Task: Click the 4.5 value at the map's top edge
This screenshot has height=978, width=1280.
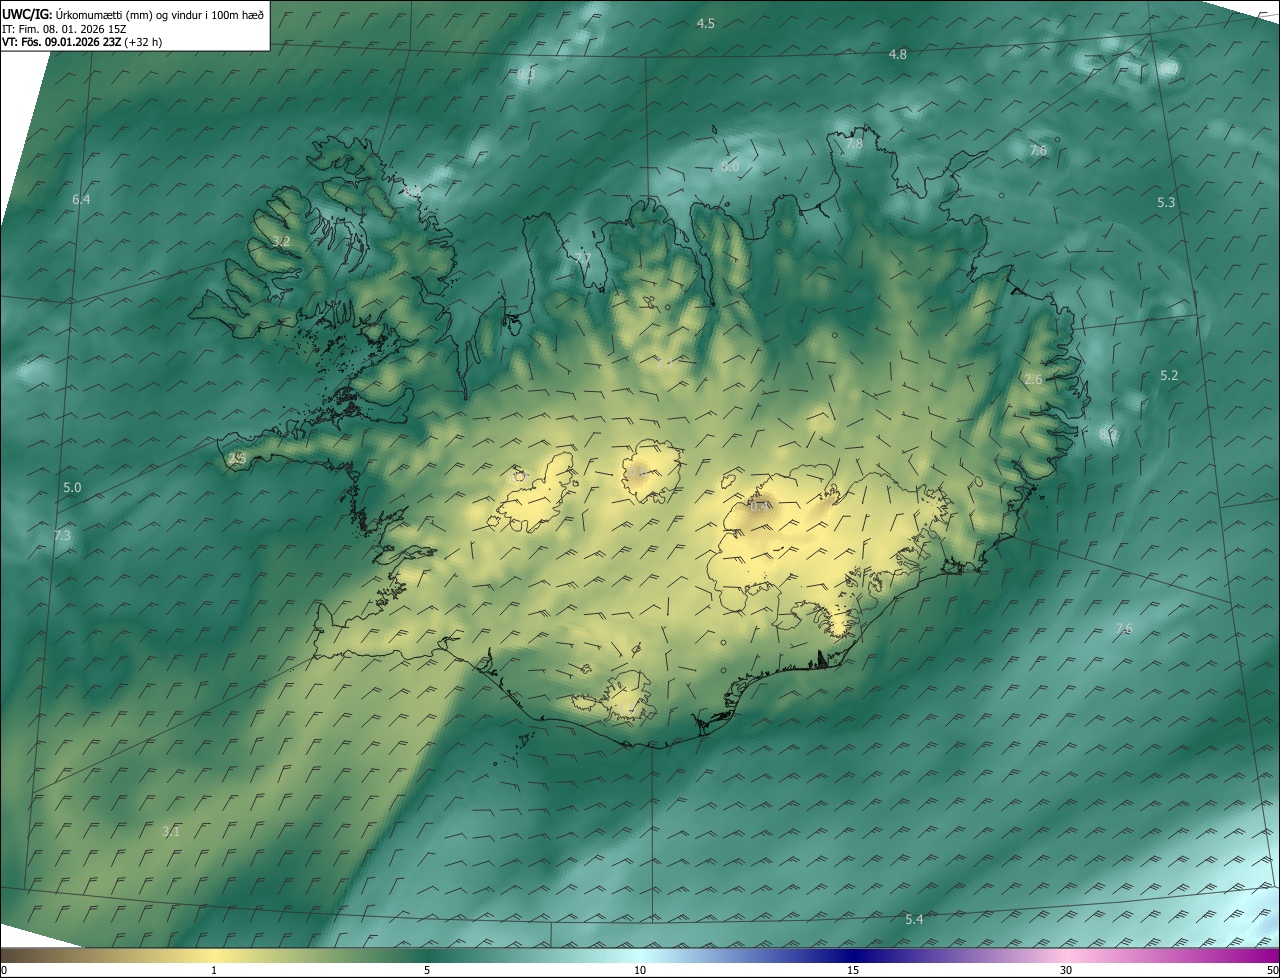Action: tap(706, 23)
